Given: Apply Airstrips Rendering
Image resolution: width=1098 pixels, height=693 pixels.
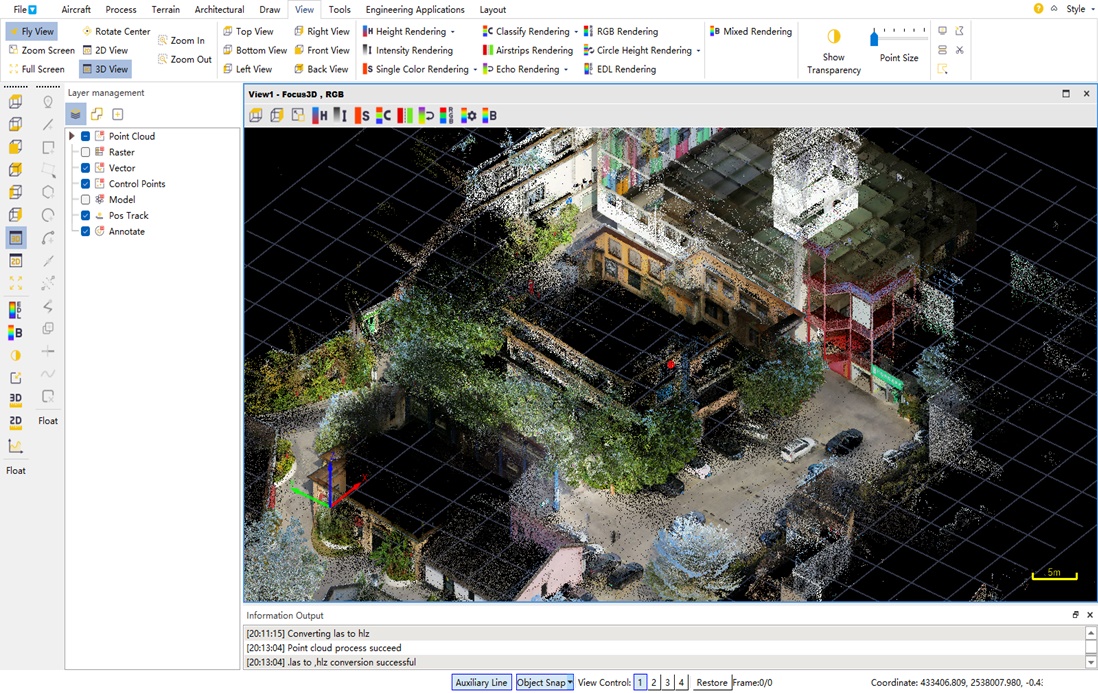Looking at the screenshot, I should (527, 50).
